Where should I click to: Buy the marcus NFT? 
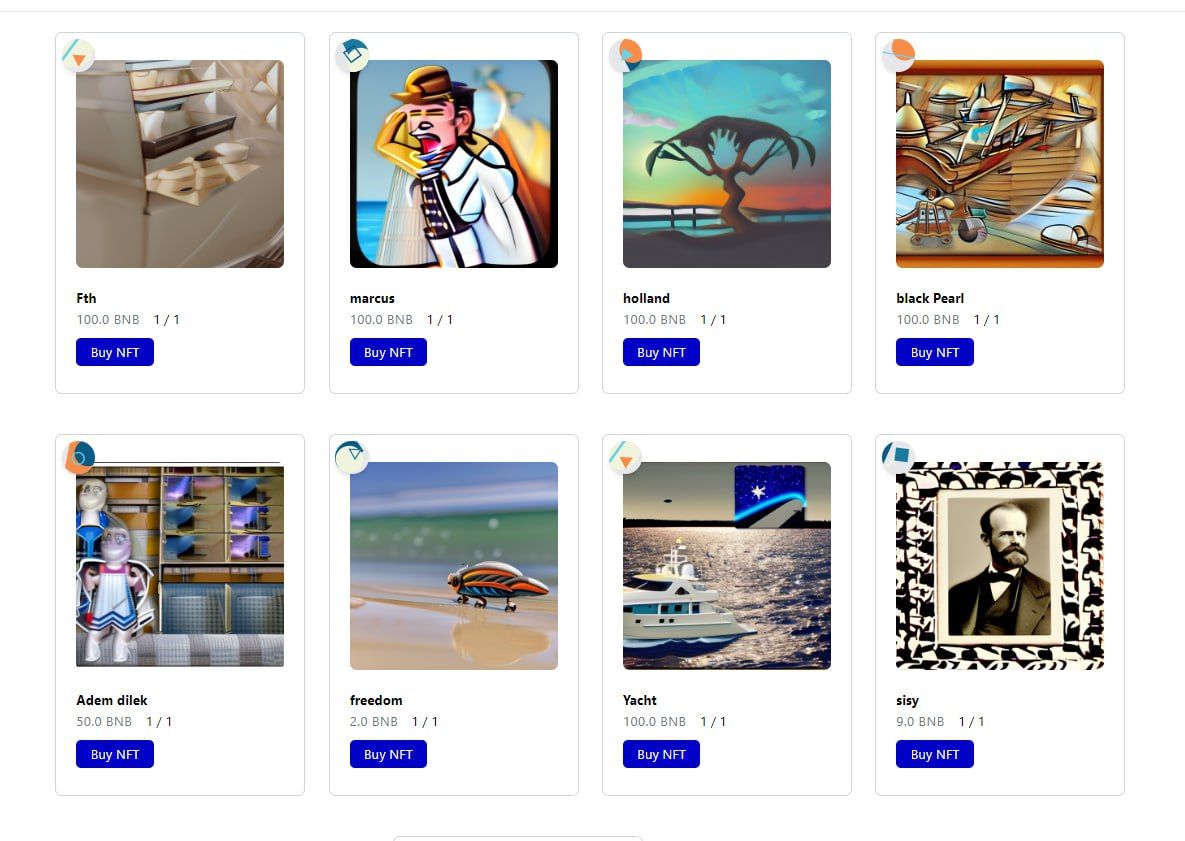(388, 352)
